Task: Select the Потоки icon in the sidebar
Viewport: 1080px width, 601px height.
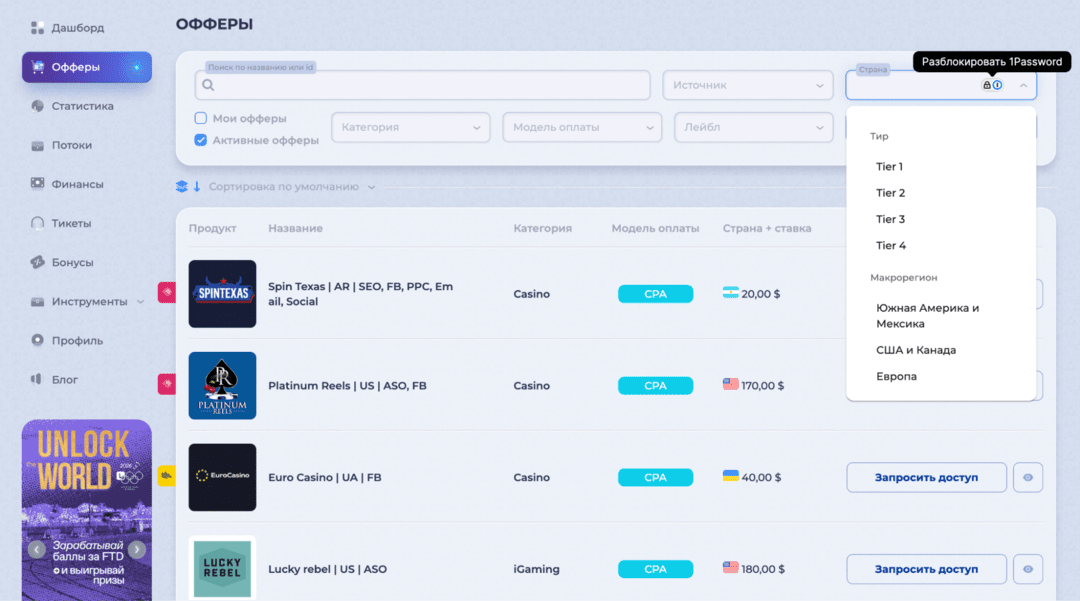Action: tap(36, 145)
